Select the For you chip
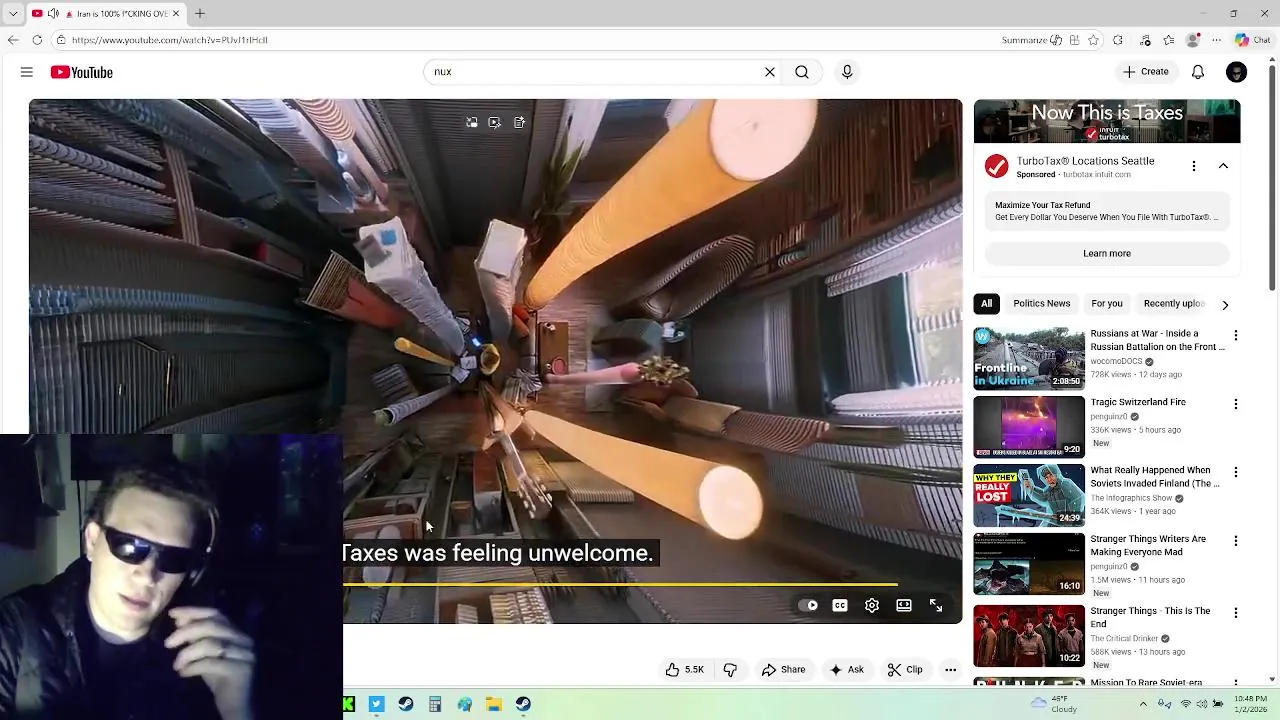This screenshot has height=720, width=1280. 1107,304
